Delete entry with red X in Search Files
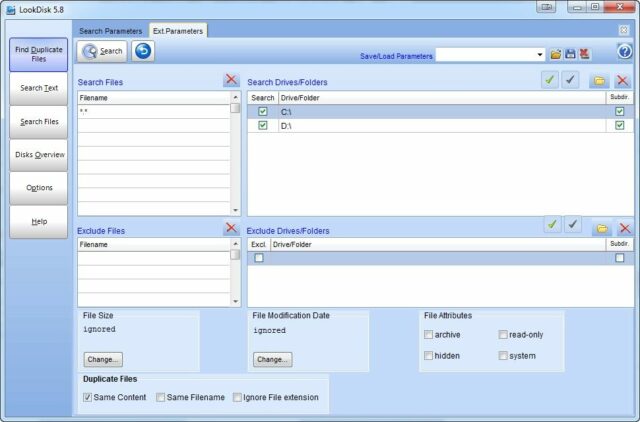The width and height of the screenshot is (640, 422). coord(231,80)
